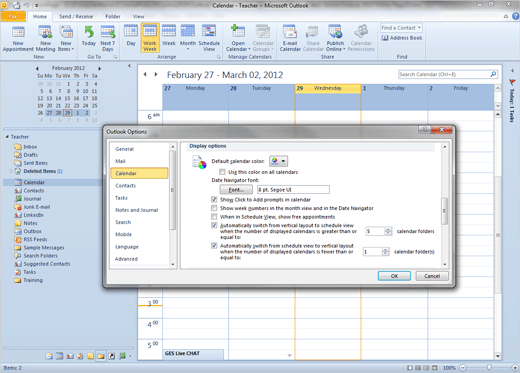
Task: Switch to Day view
Action: pyautogui.click(x=131, y=36)
